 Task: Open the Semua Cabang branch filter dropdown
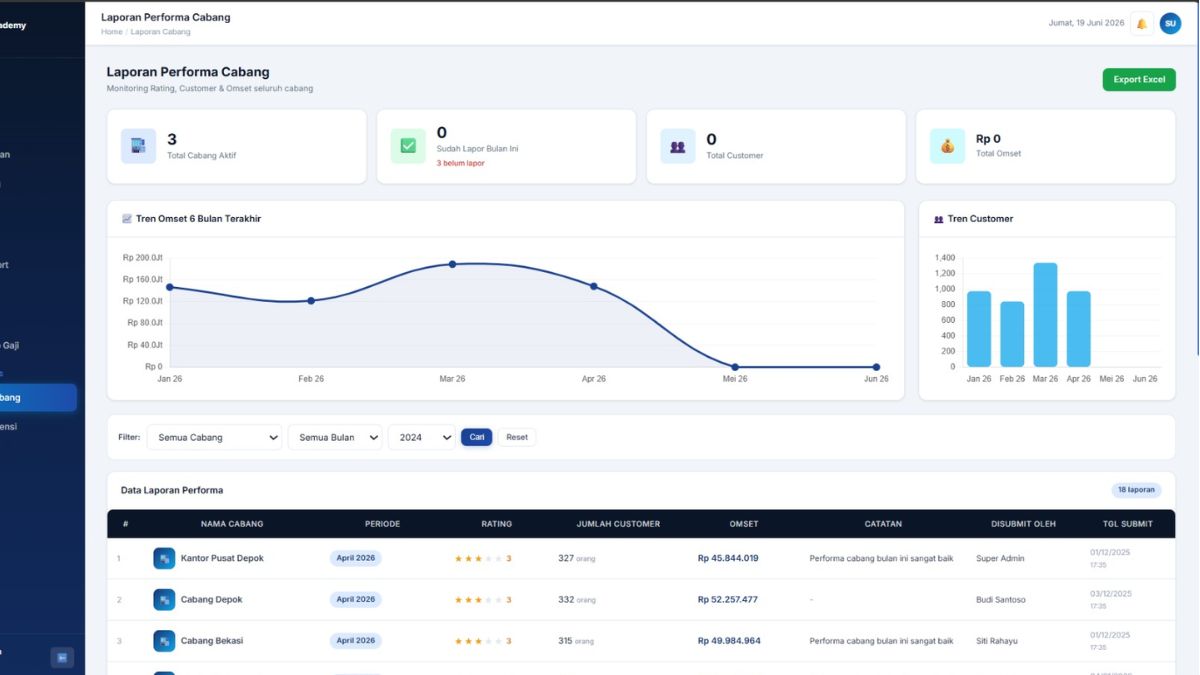[215, 437]
